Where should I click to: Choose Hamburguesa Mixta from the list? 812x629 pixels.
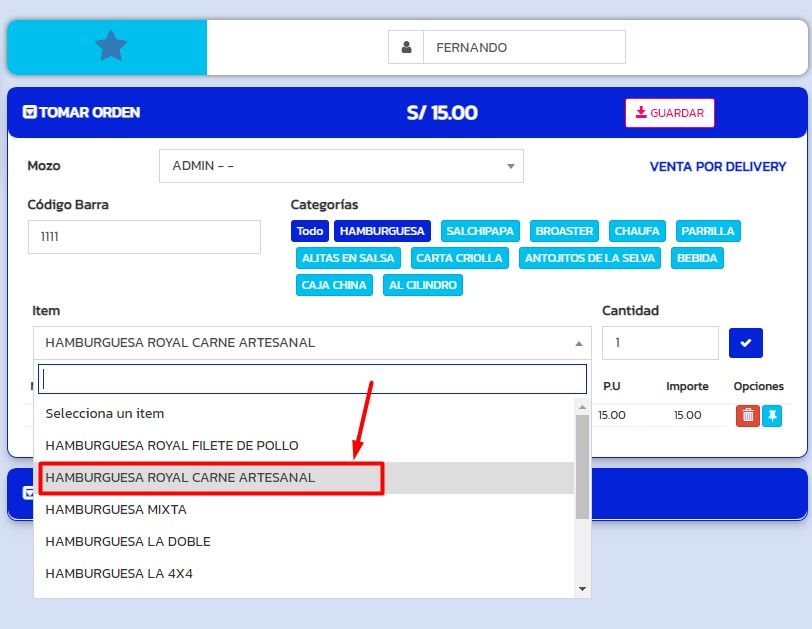coord(116,509)
